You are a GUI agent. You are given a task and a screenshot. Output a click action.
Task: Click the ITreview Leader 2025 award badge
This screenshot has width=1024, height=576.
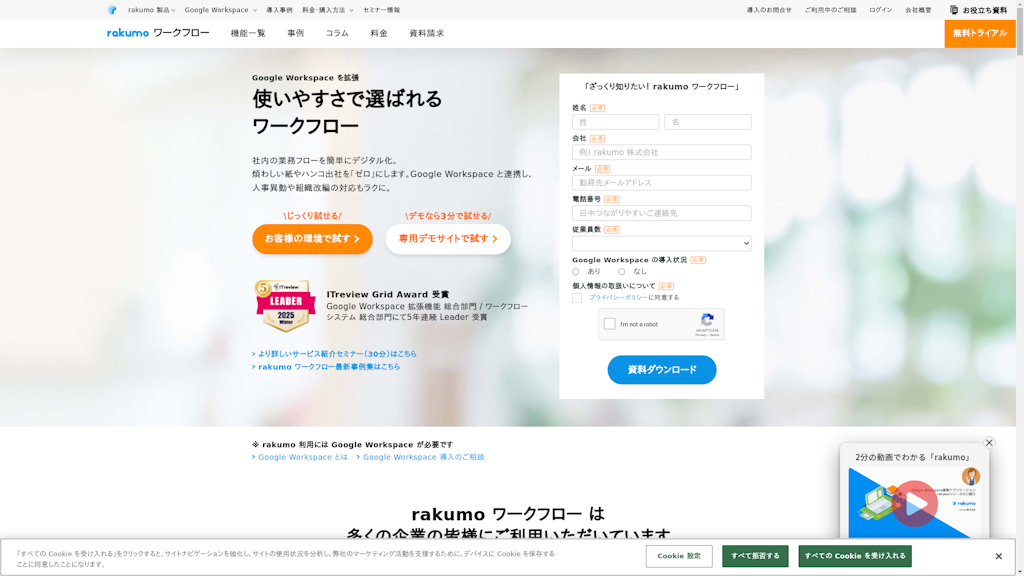coord(285,306)
